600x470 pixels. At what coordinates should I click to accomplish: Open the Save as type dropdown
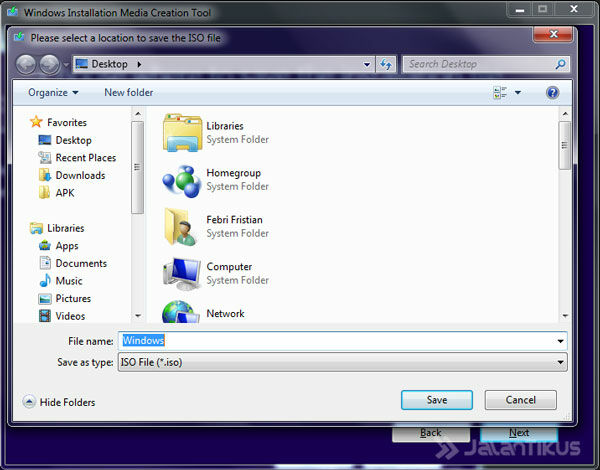[342, 362]
